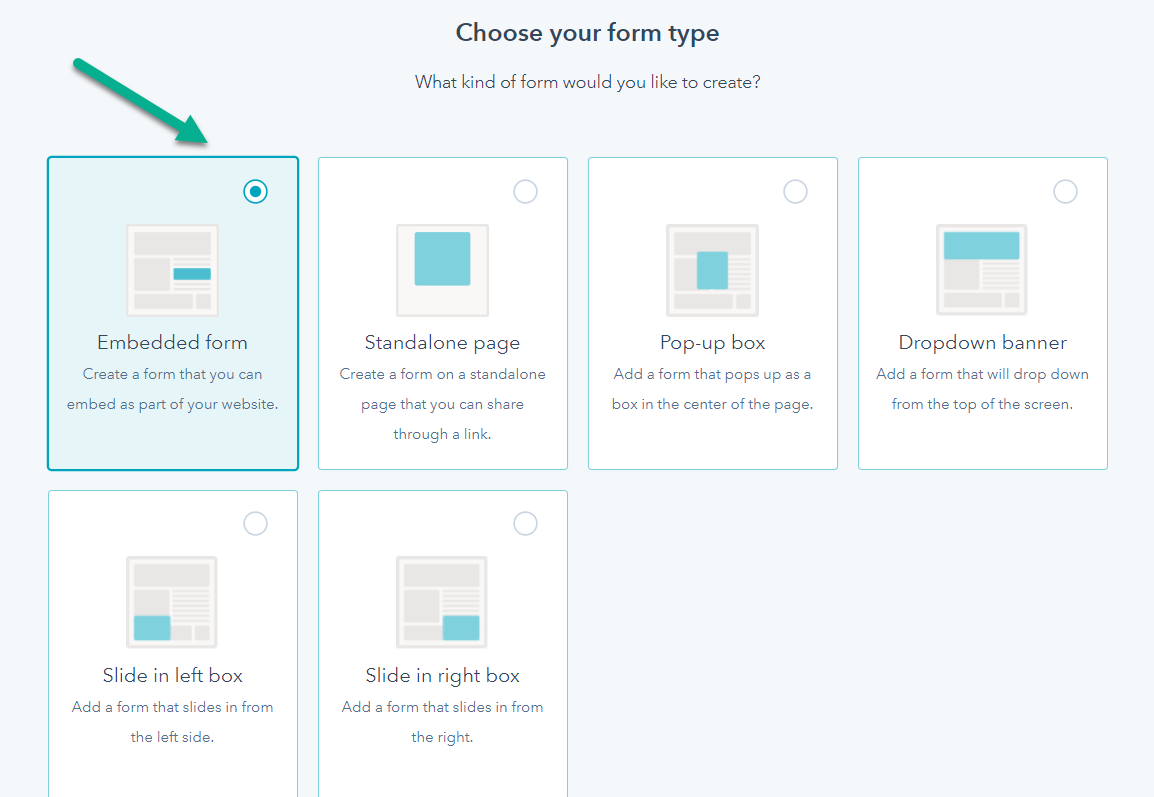This screenshot has width=1154, height=797.
Task: Select the Dropdown banner radio button
Action: point(1065,191)
